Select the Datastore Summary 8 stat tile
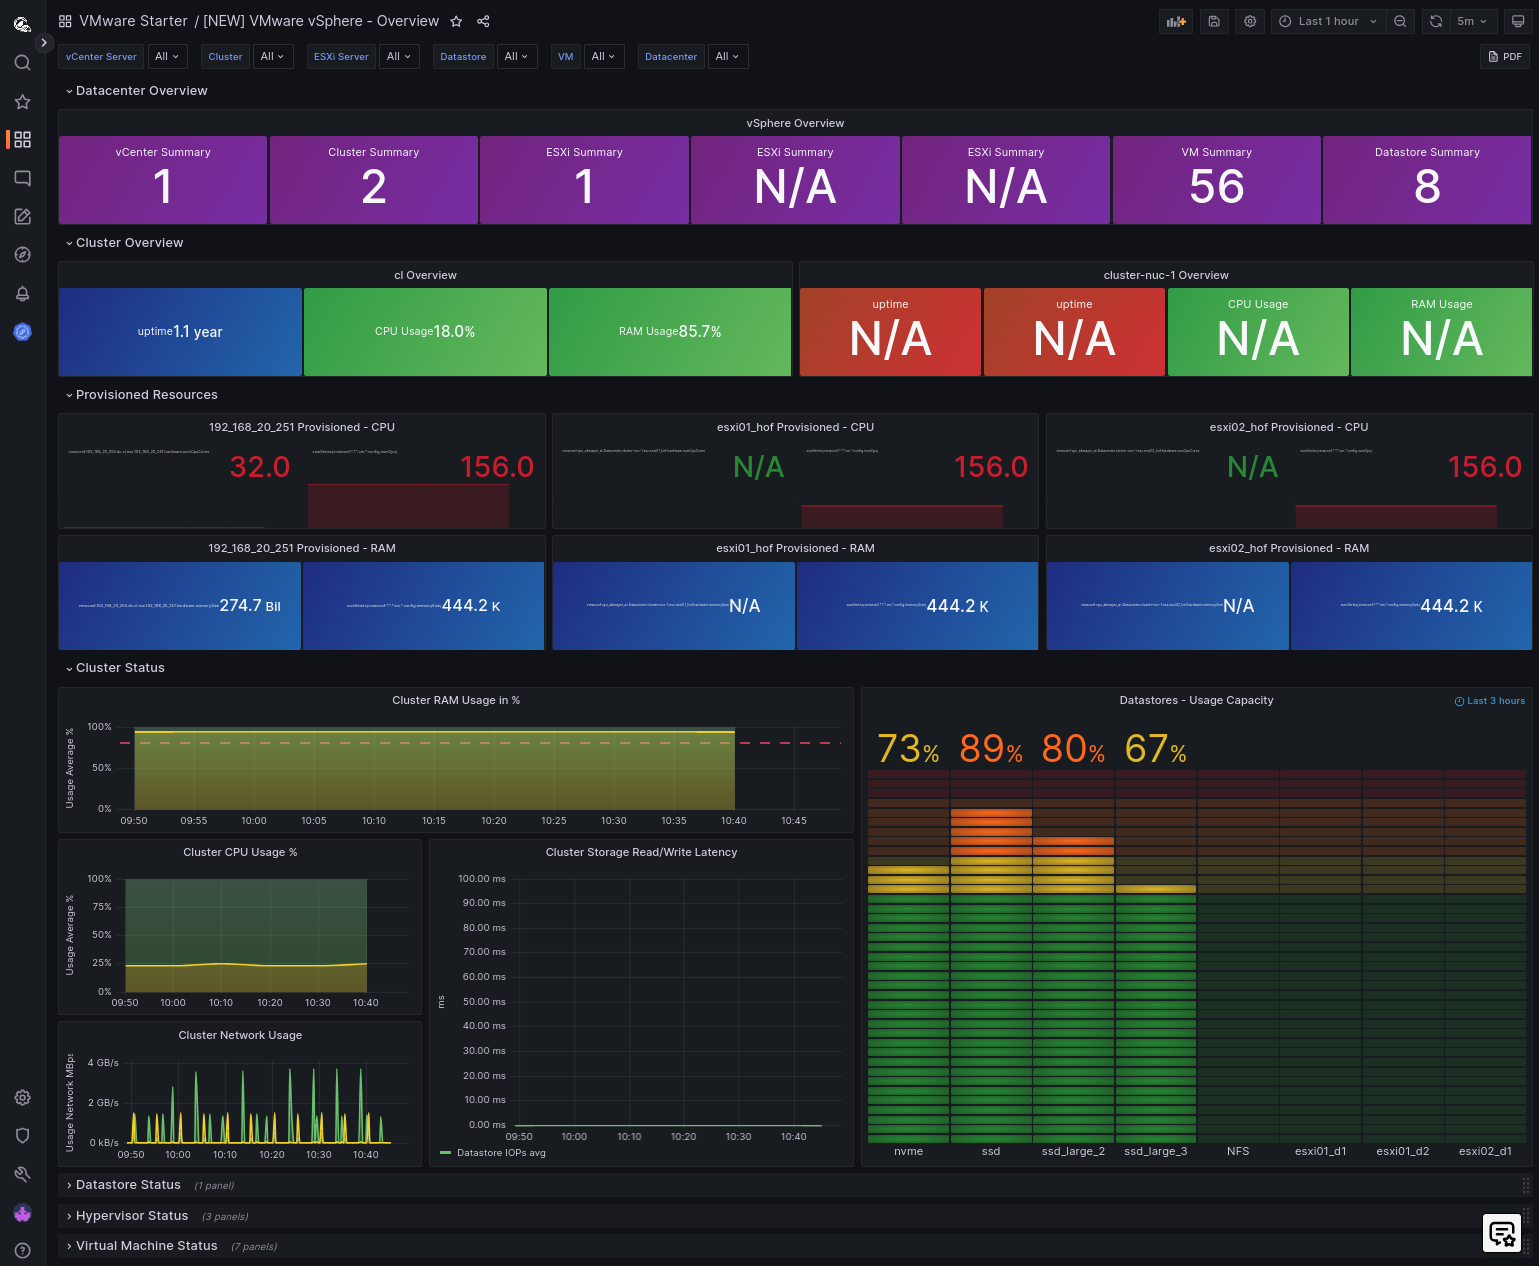 (1427, 180)
